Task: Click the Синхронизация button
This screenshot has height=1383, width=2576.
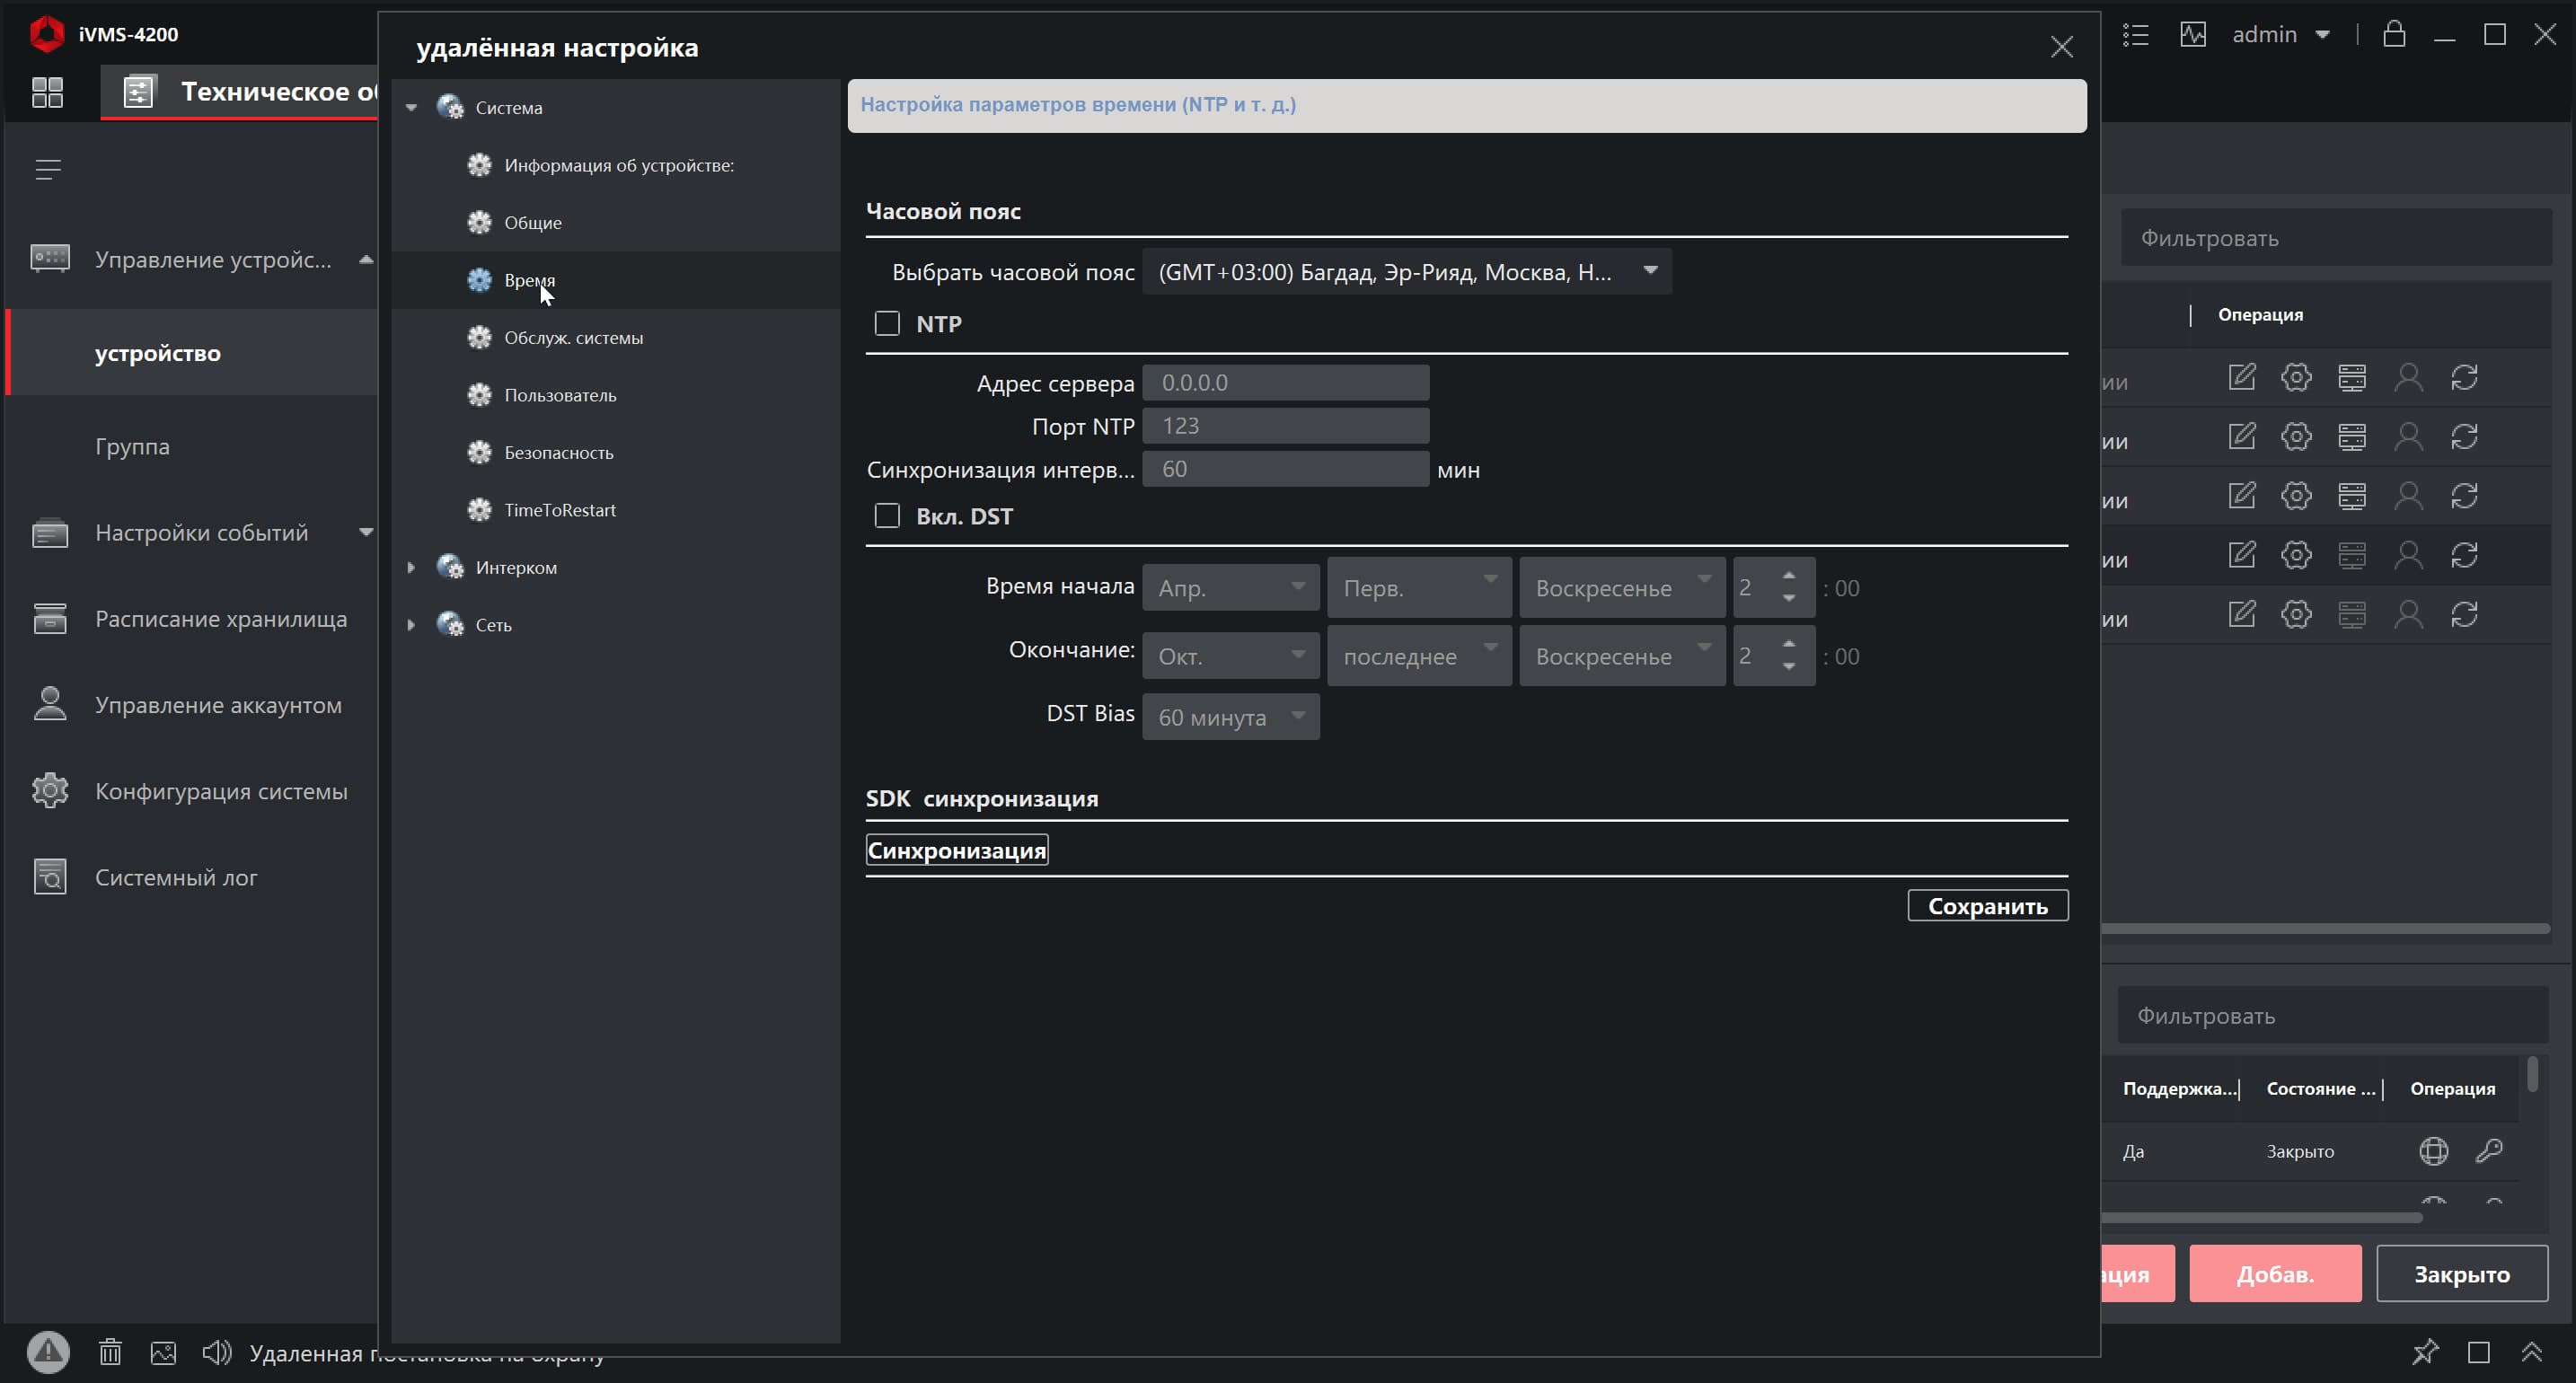Action: 956,849
